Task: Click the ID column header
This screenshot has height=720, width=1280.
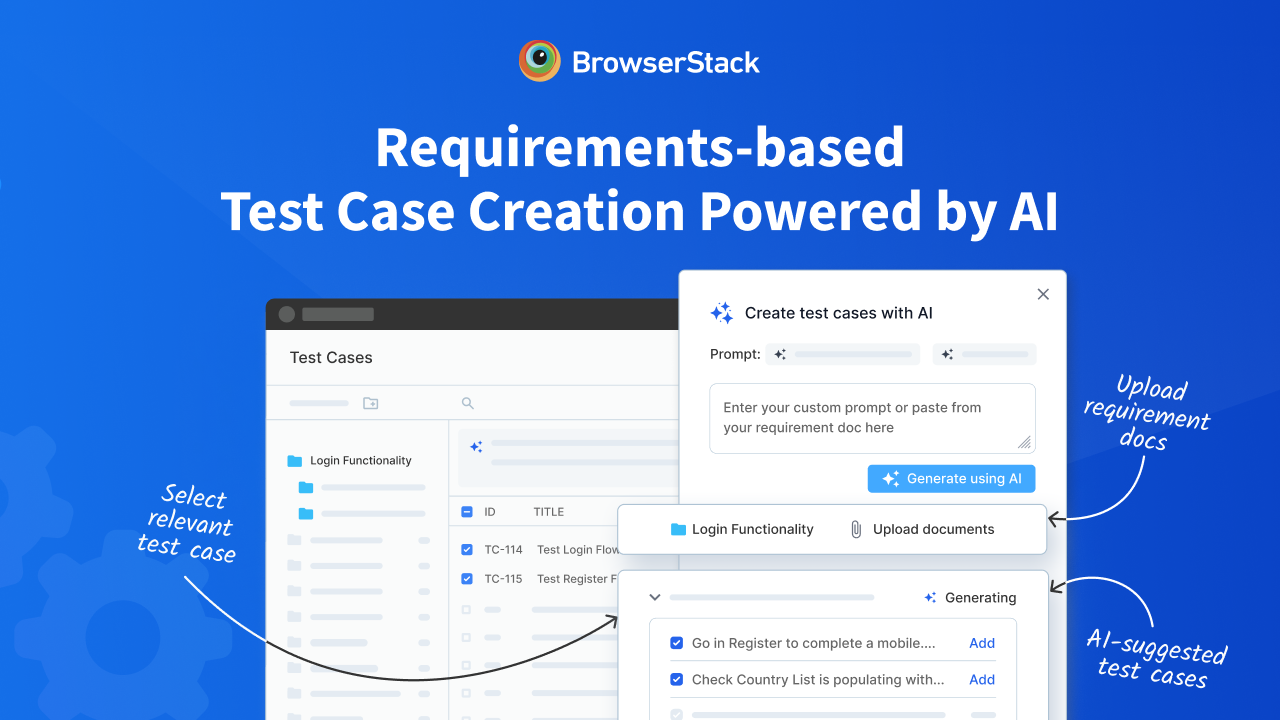Action: 490,512
